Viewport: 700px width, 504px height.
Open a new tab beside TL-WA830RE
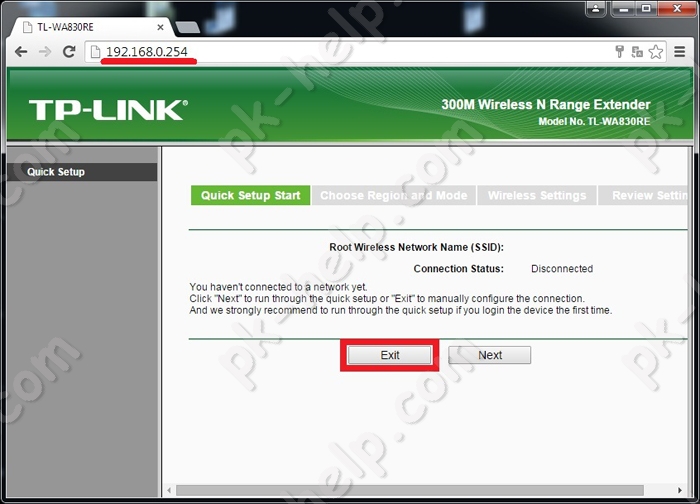(x=188, y=27)
